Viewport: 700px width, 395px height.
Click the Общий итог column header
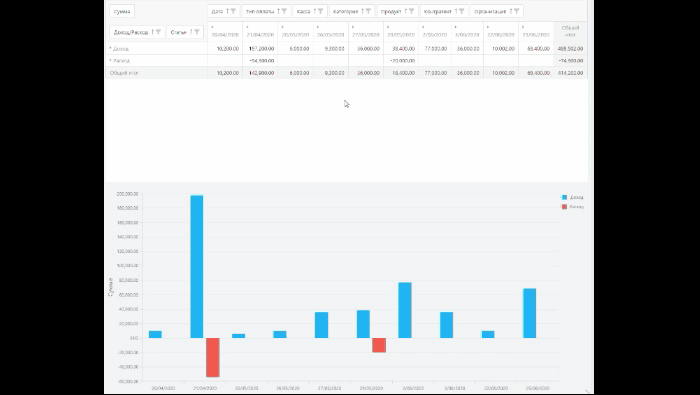(570, 31)
